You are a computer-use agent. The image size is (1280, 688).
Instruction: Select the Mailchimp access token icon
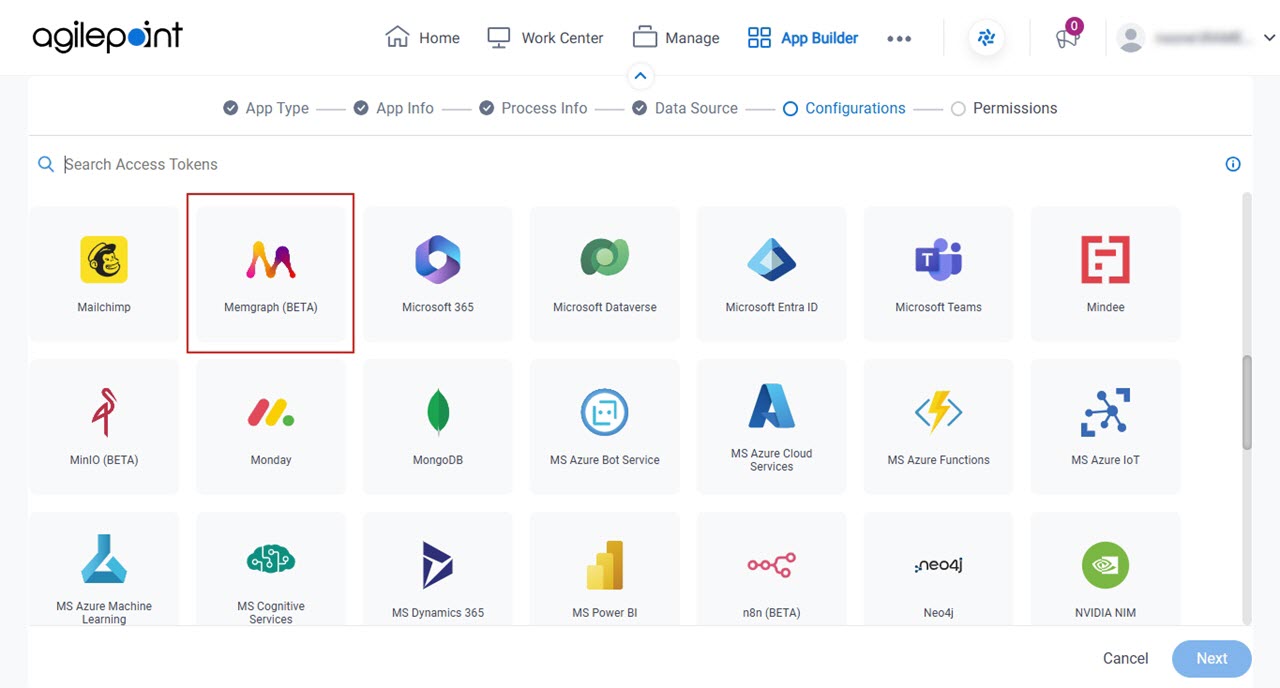click(x=104, y=260)
